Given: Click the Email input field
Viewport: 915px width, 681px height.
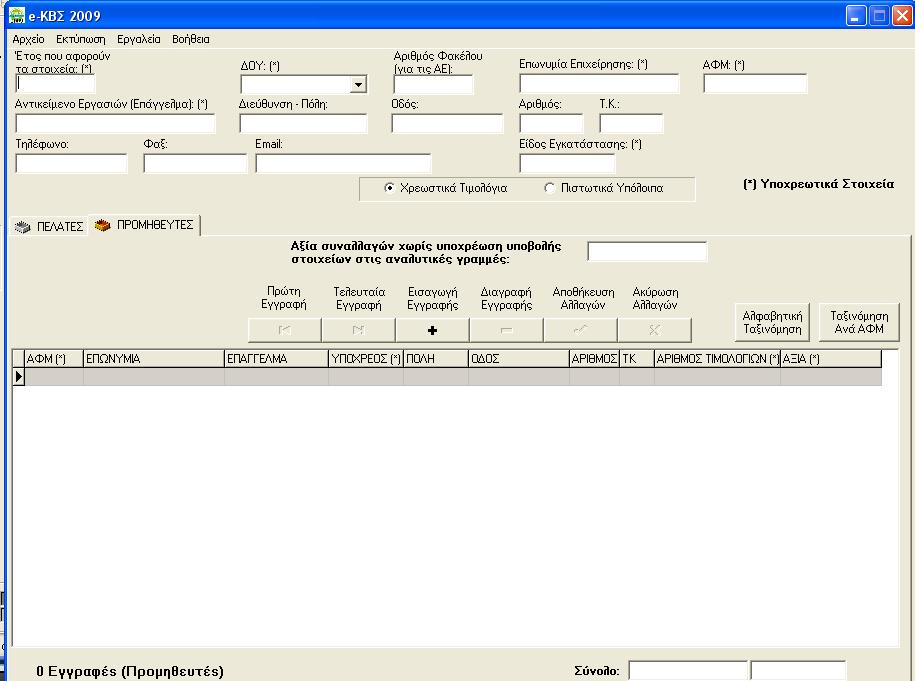Looking at the screenshot, I should (343, 163).
